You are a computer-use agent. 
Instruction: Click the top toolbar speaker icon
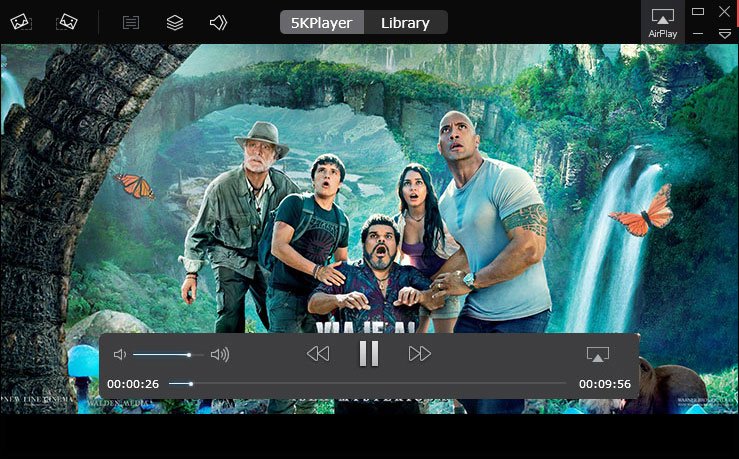pyautogui.click(x=218, y=22)
